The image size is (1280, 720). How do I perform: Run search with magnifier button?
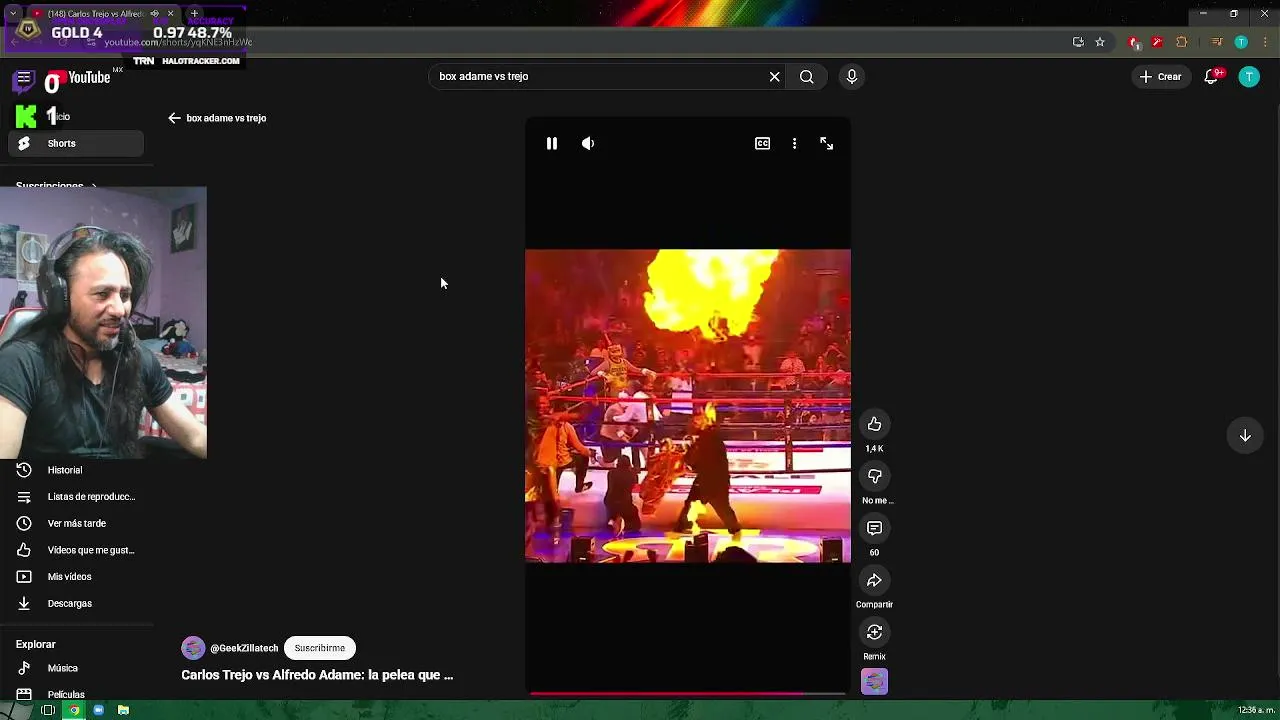click(806, 77)
